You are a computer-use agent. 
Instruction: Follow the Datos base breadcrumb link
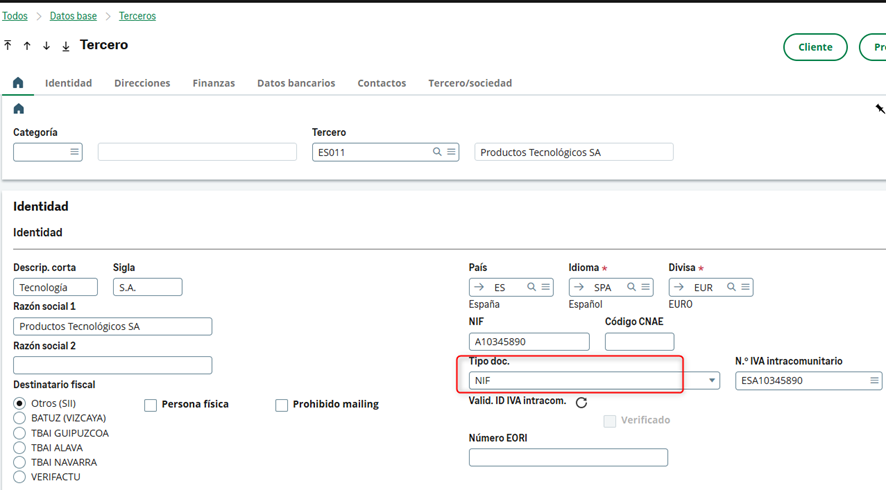73,16
